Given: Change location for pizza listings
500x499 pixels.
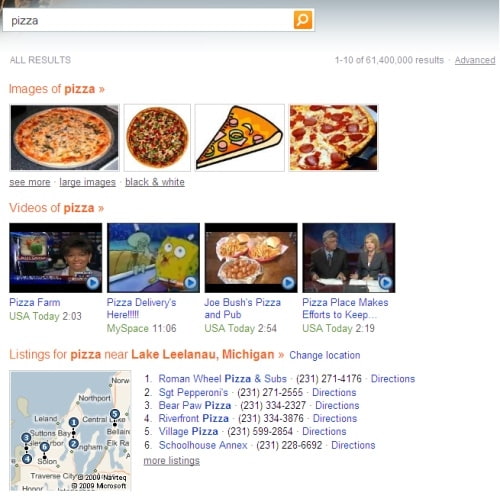Looking at the screenshot, I should coord(325,355).
